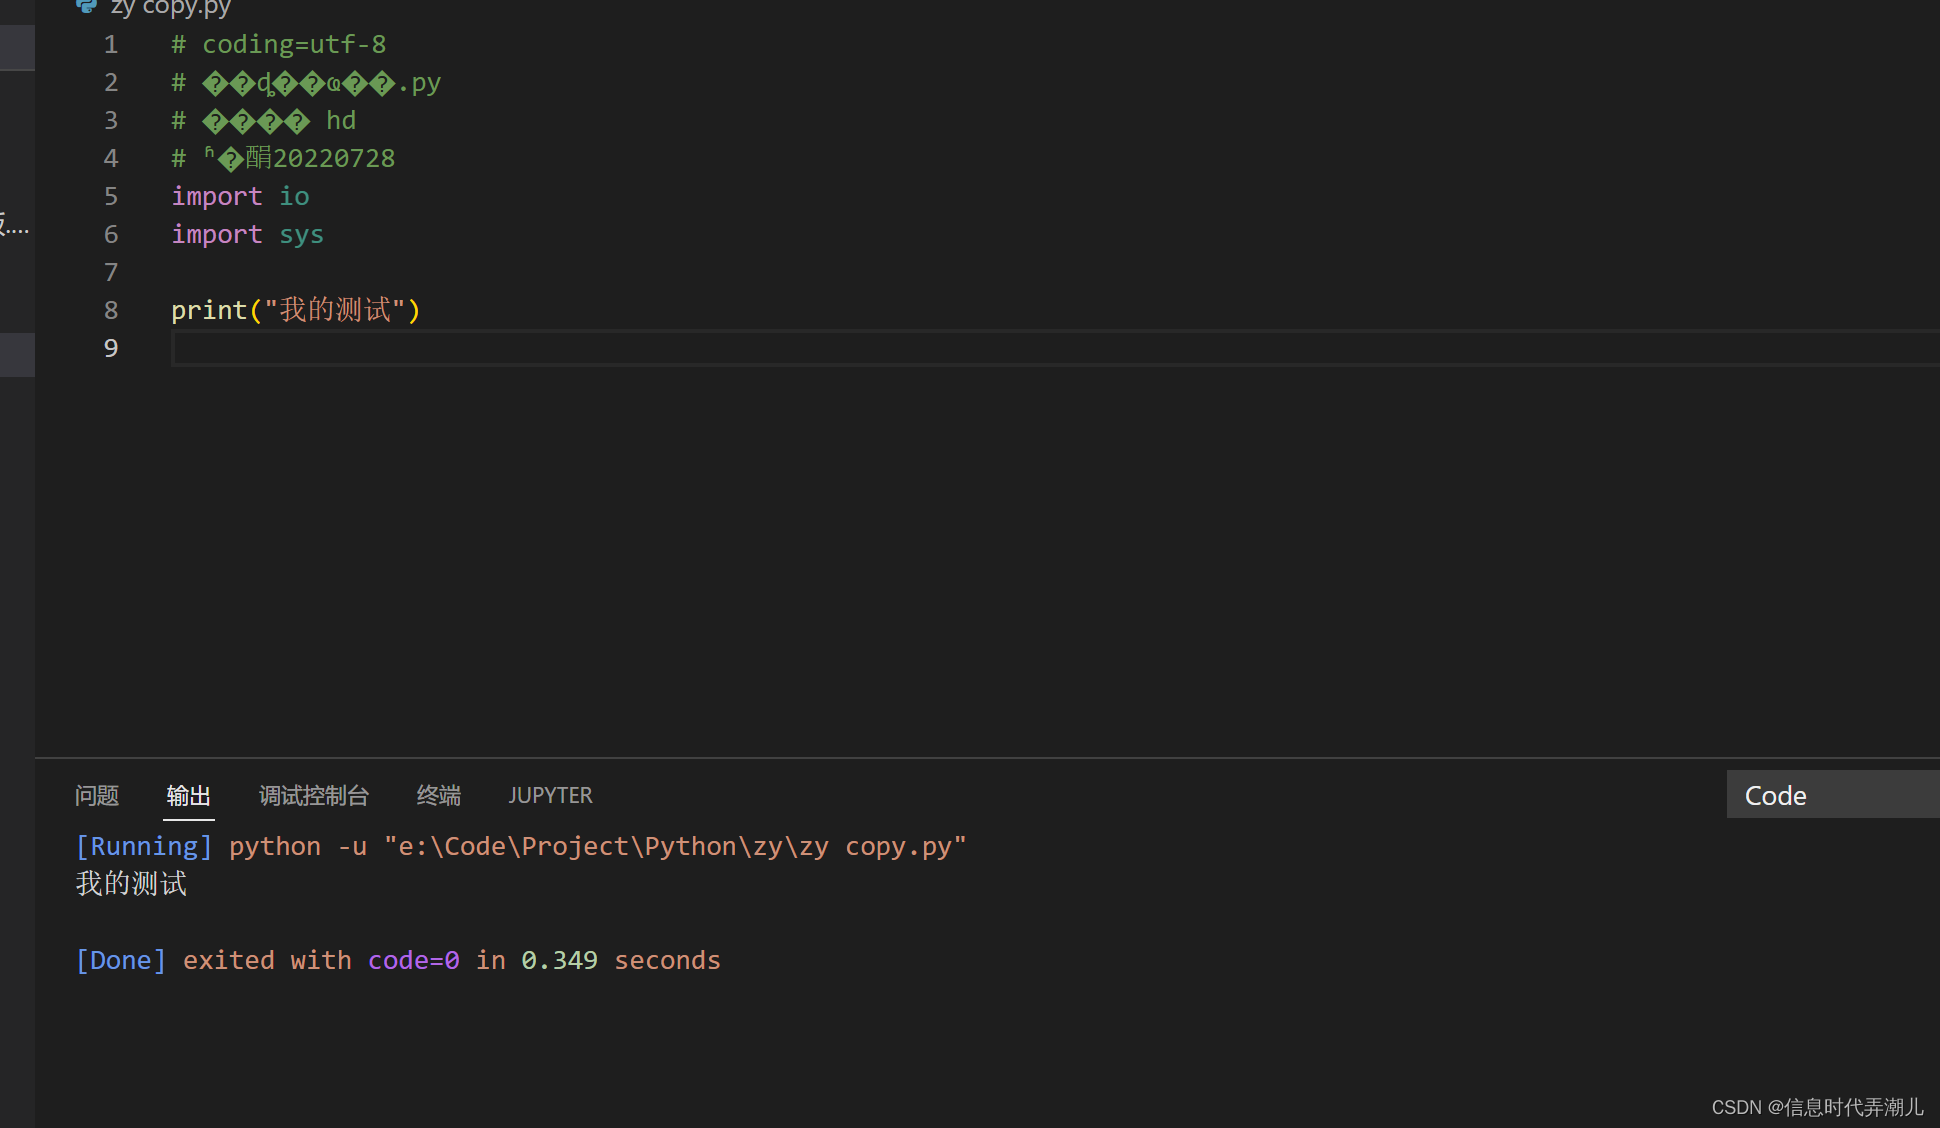Click the Python icon on the zy copy.py tab
Viewport: 1940px width, 1128px height.
click(85, 7)
